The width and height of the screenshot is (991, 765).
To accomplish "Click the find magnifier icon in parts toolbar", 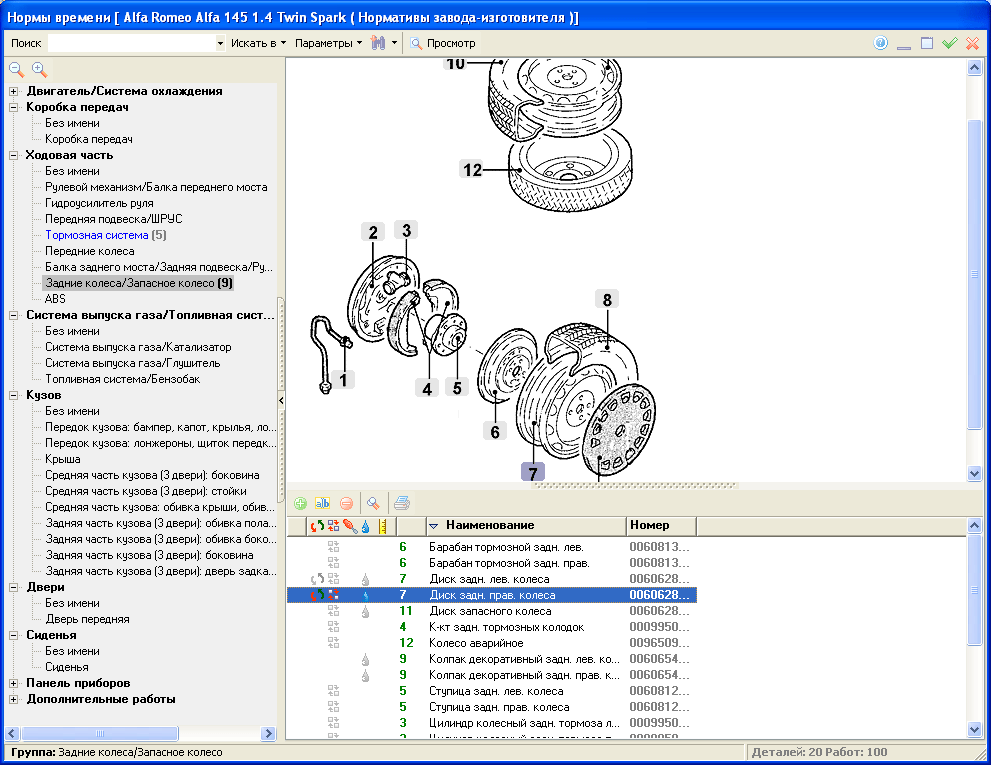I will pyautogui.click(x=372, y=503).
